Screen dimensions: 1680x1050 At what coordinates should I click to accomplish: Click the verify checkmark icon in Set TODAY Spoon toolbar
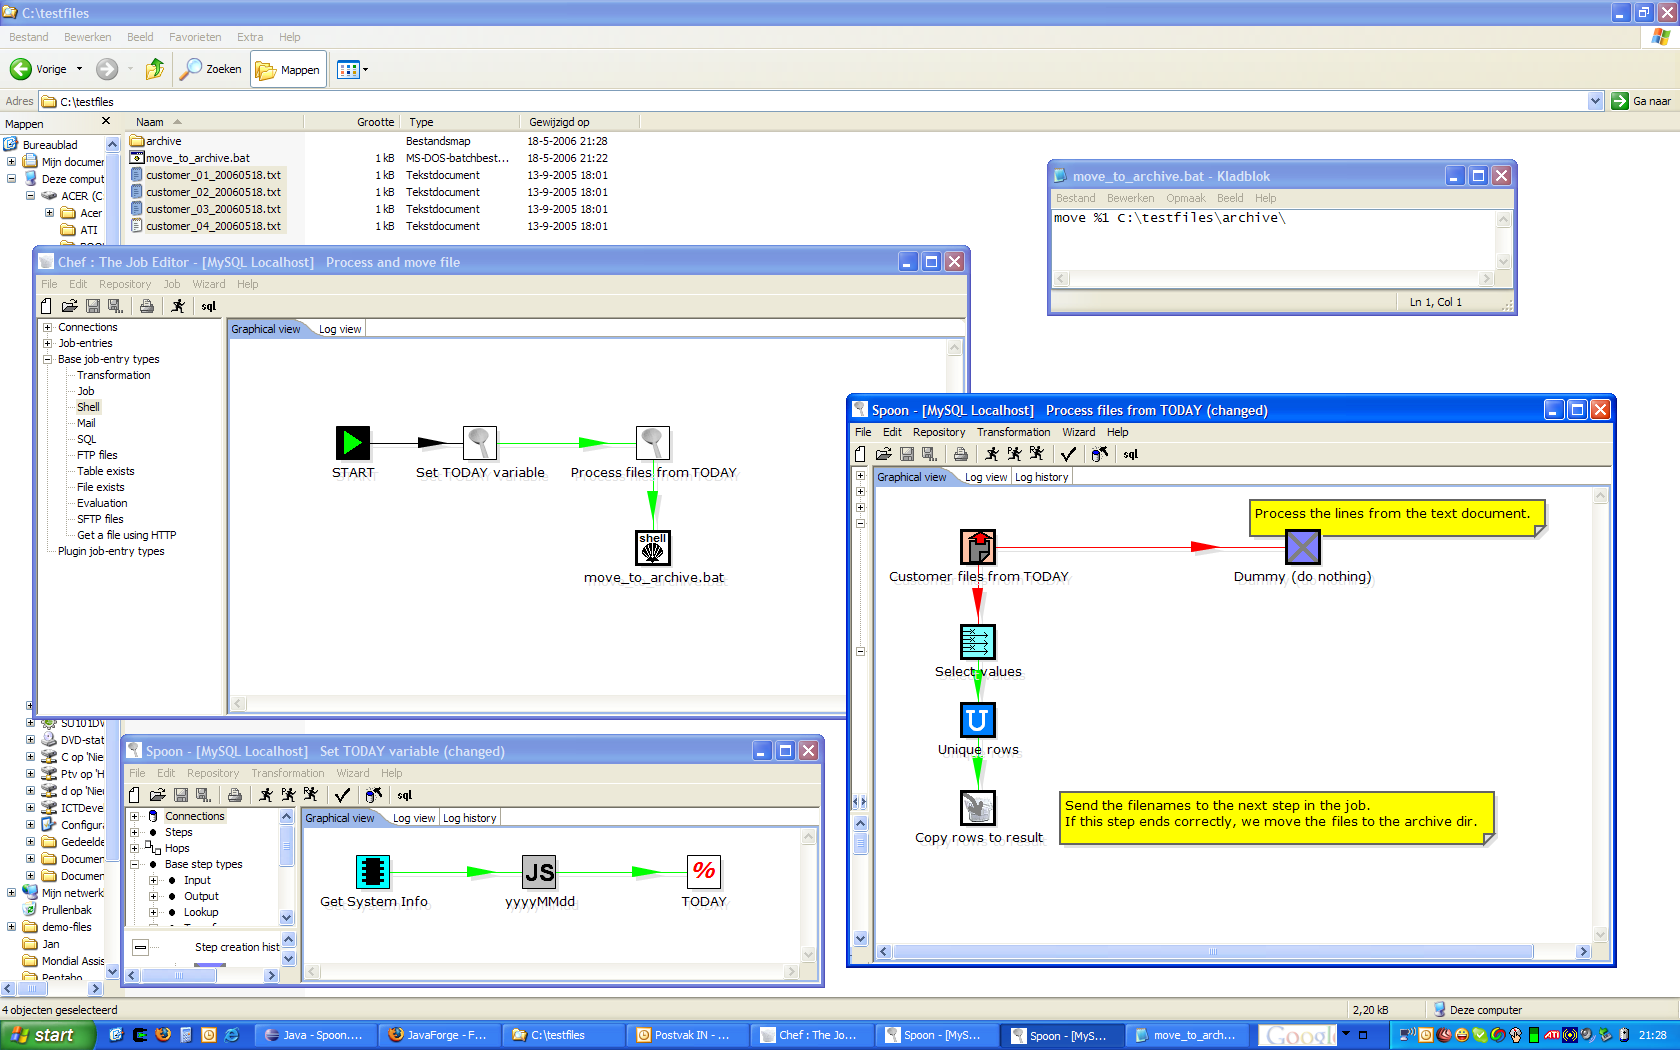pyautogui.click(x=342, y=795)
